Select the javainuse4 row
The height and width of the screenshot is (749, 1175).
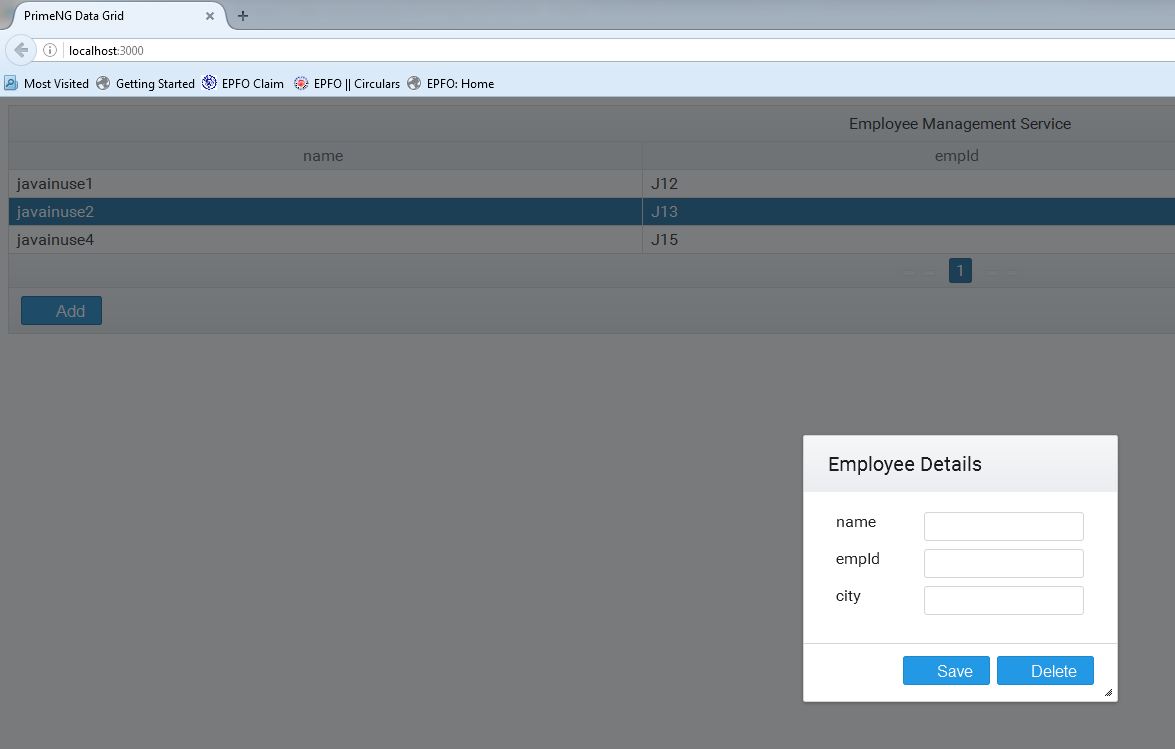pos(592,240)
